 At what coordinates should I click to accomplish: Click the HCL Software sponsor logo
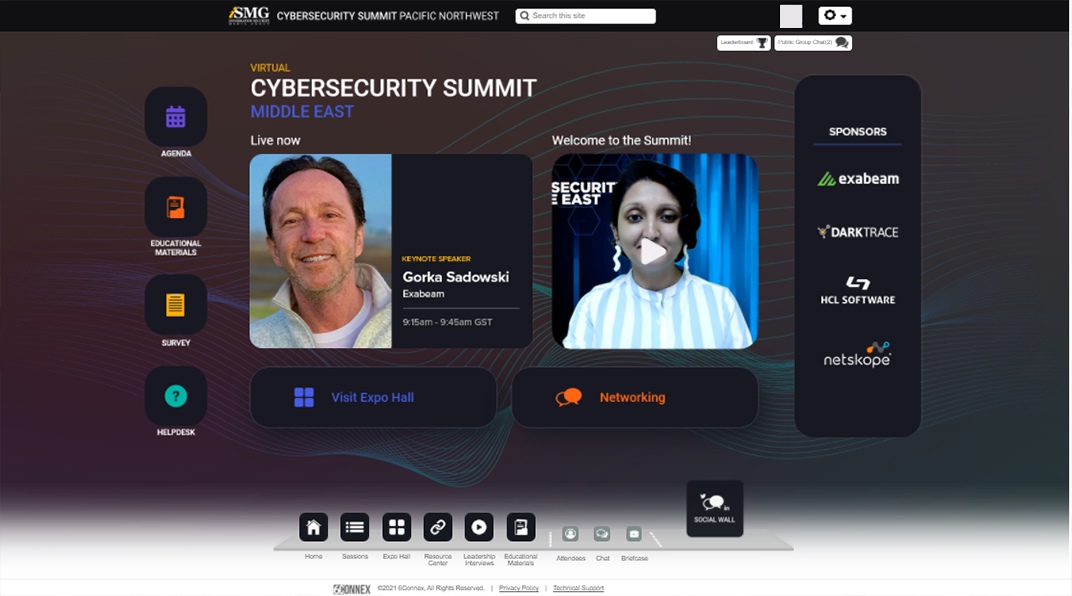[858, 290]
